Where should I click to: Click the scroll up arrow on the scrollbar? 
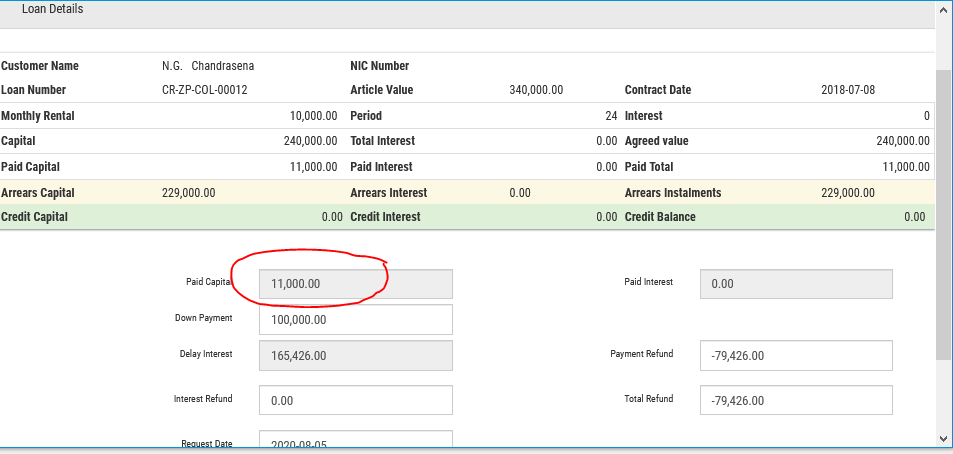[943, 9]
